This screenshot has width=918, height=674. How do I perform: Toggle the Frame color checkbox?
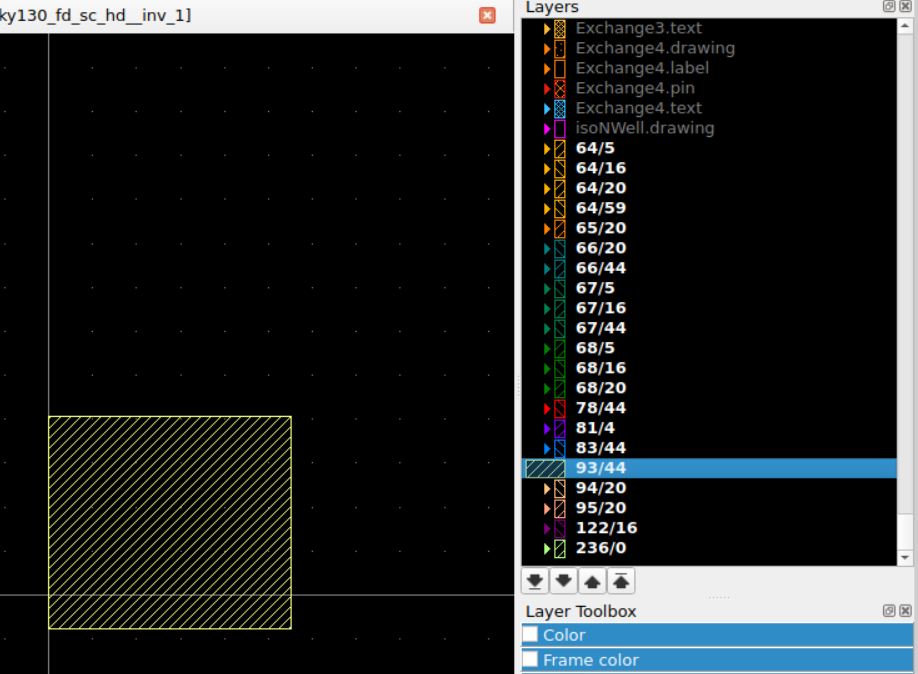click(x=531, y=660)
